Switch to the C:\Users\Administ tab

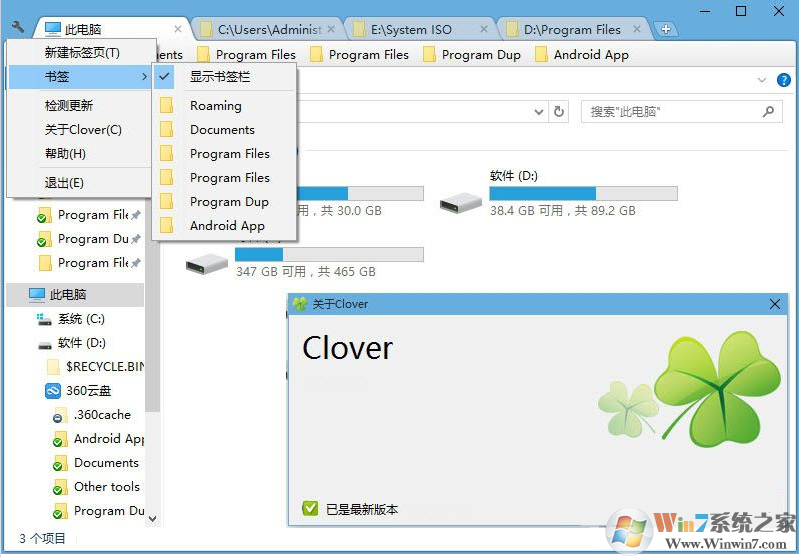coord(269,30)
